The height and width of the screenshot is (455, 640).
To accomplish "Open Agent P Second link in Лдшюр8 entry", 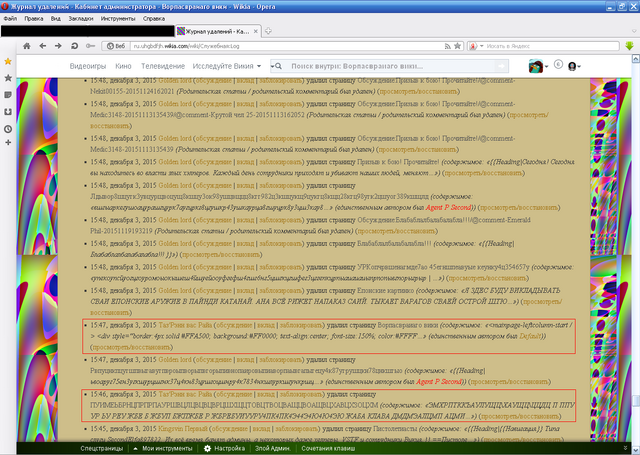I will pyautogui.click(x=448, y=207).
